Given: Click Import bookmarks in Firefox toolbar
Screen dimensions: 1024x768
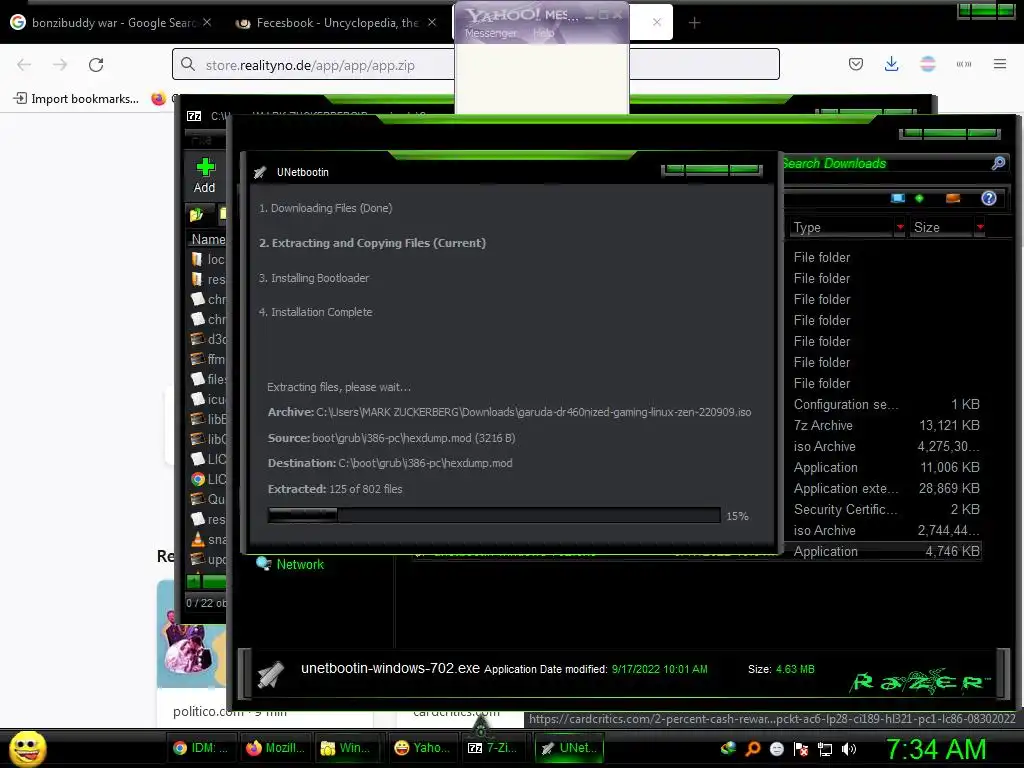Looking at the screenshot, I should pyautogui.click(x=76, y=99).
